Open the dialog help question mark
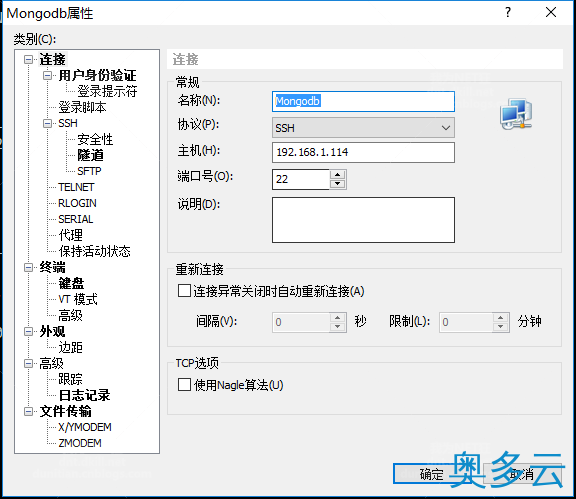 pos(508,12)
